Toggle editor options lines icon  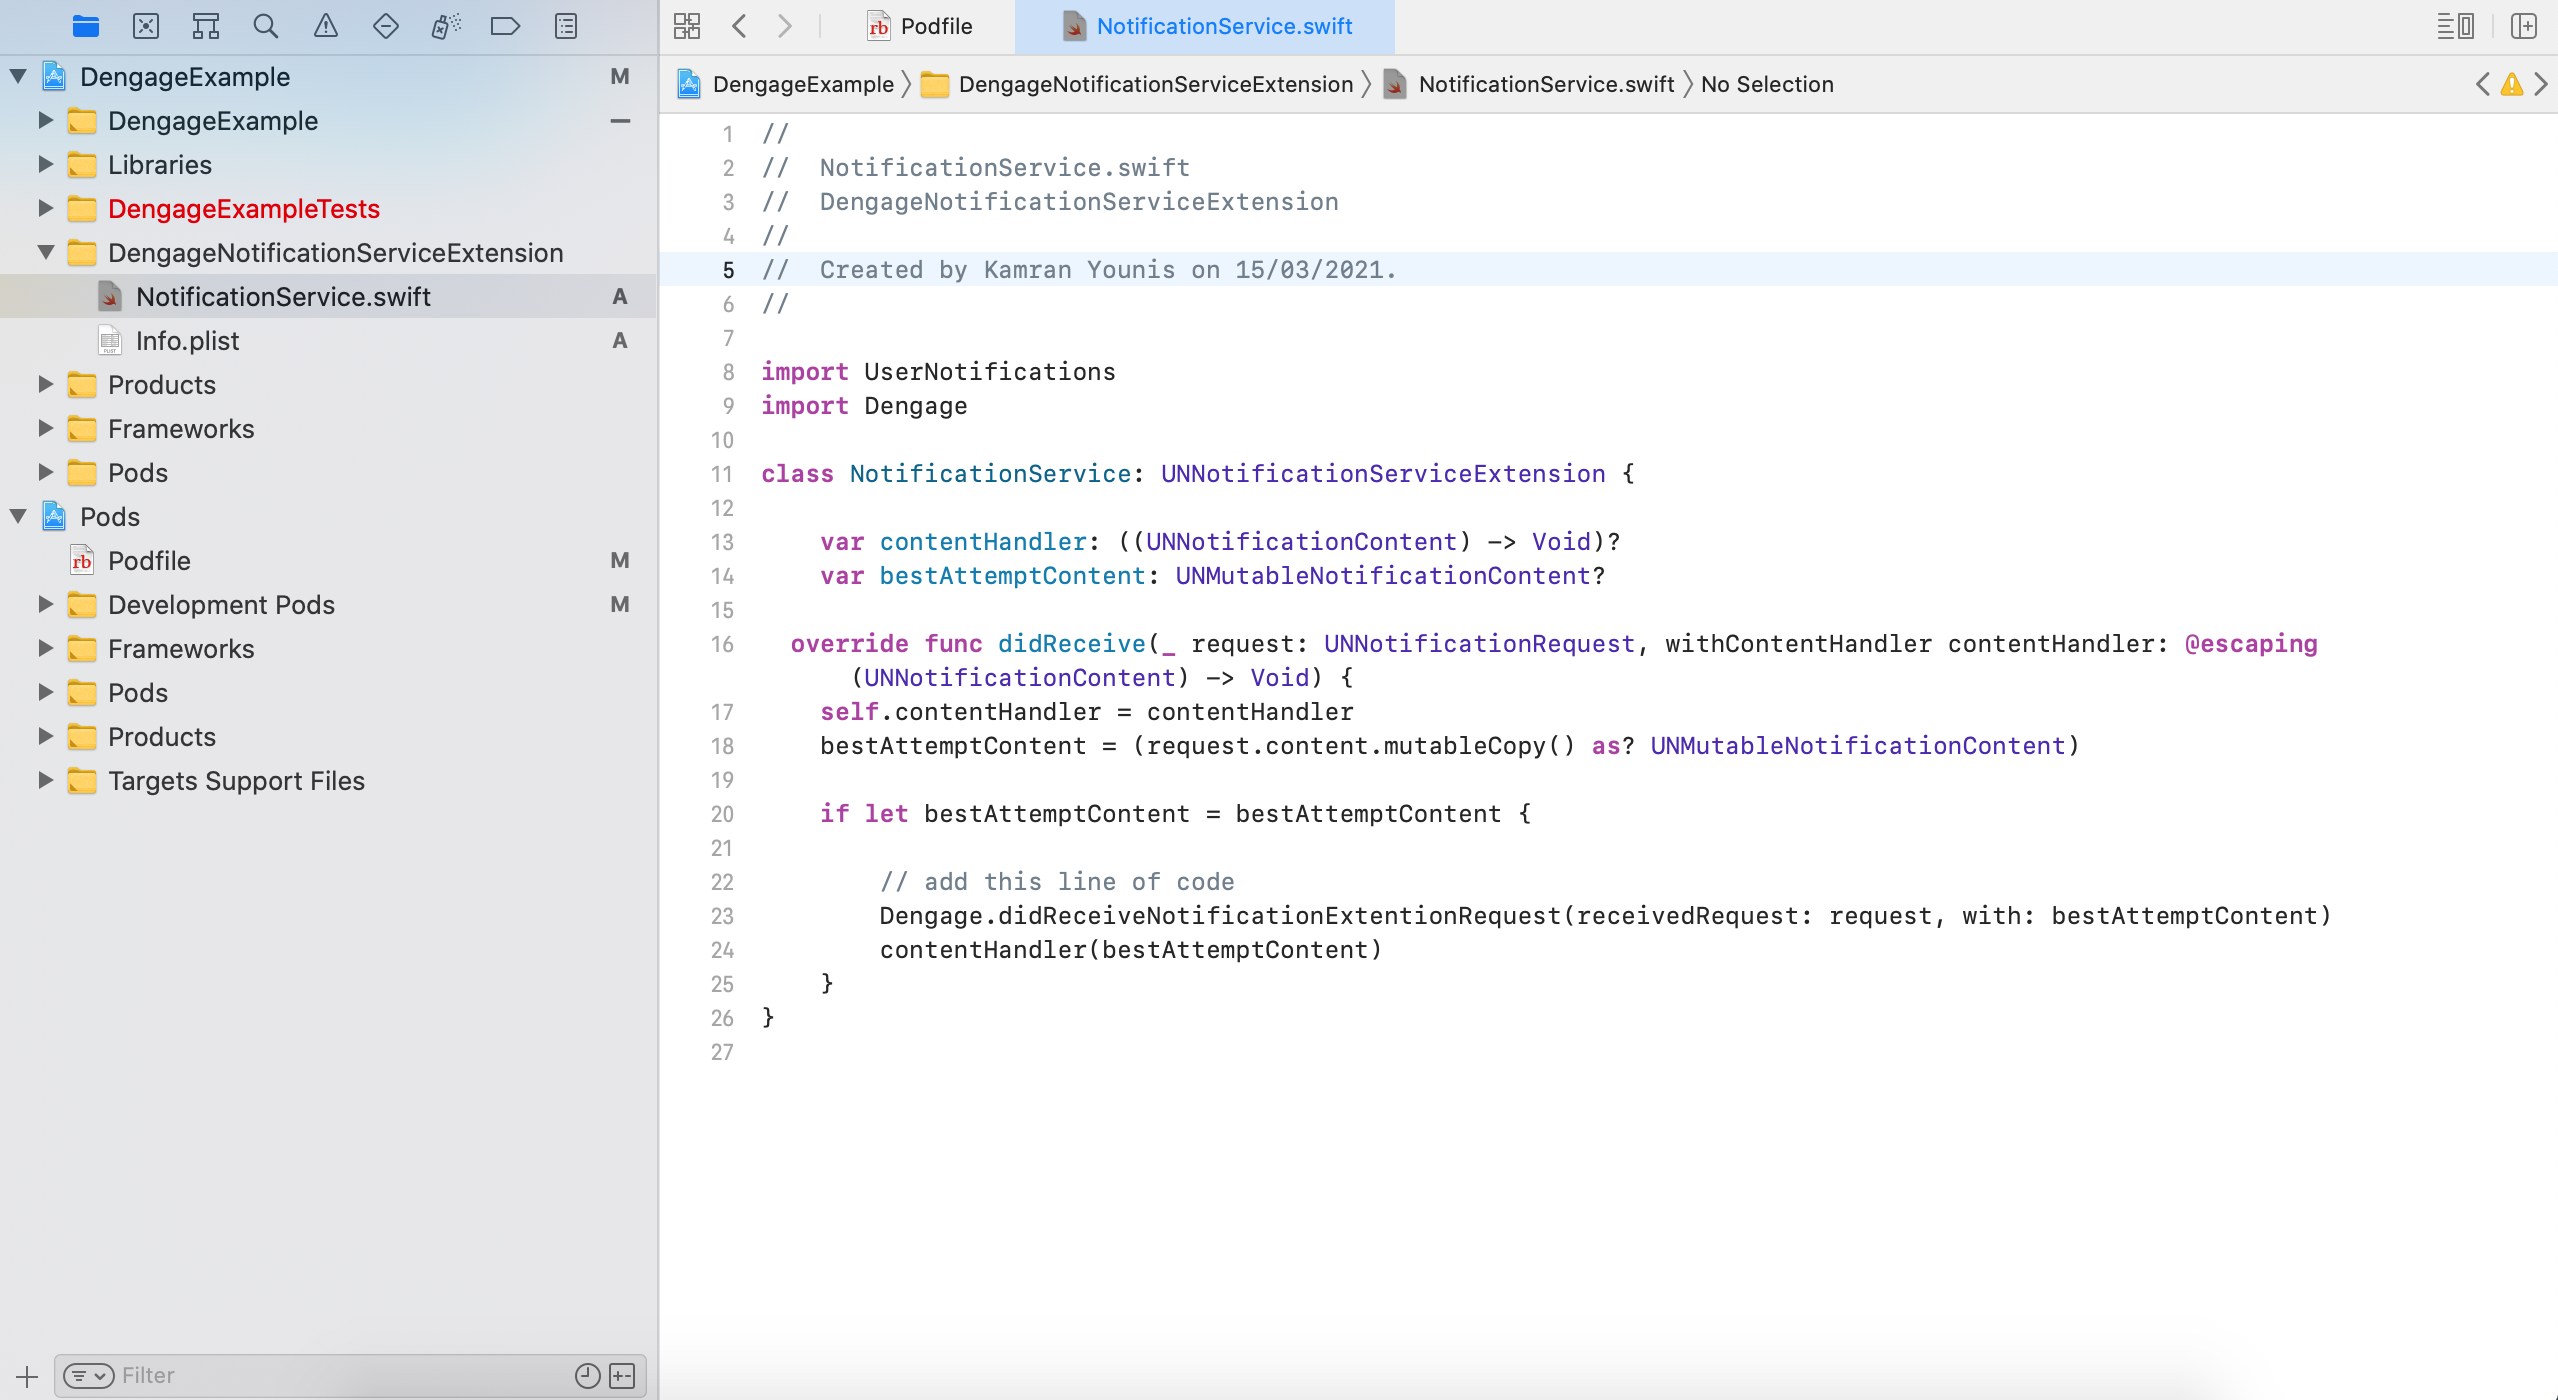point(2456,26)
